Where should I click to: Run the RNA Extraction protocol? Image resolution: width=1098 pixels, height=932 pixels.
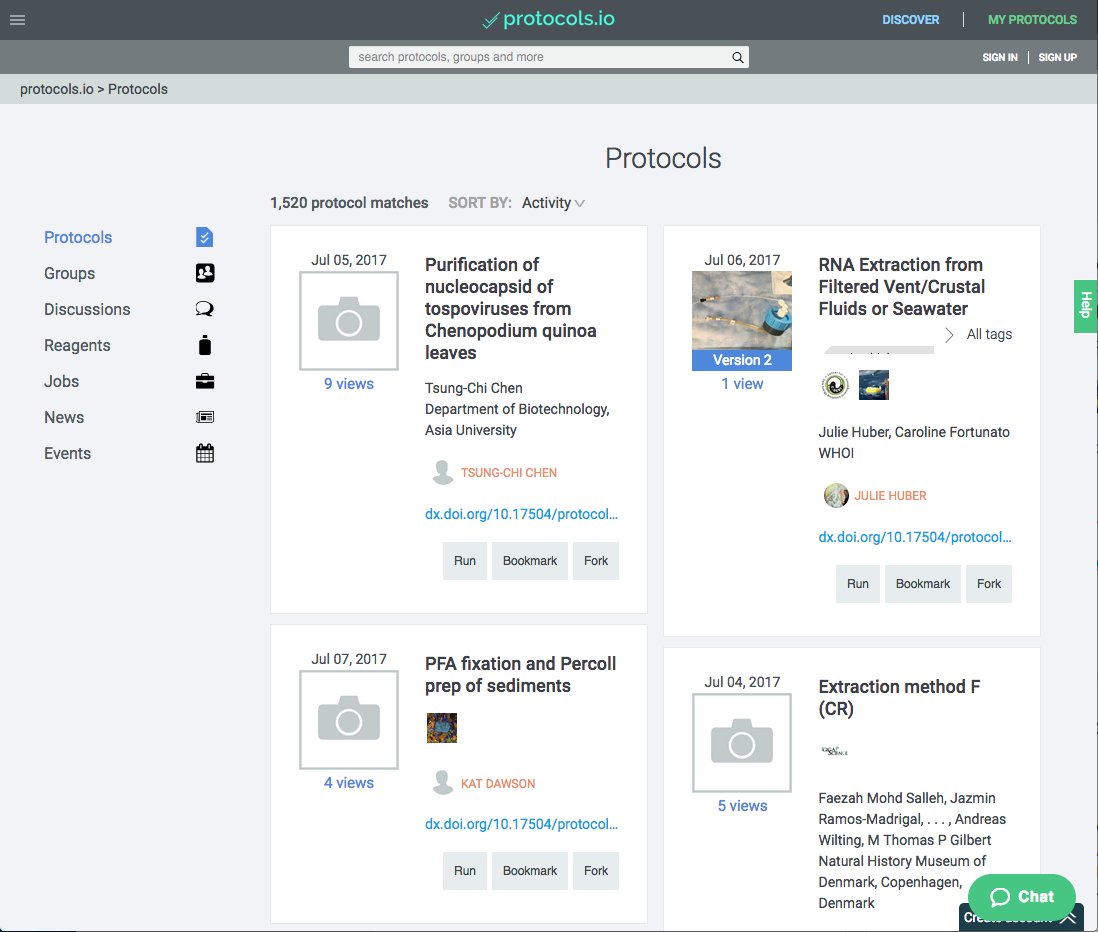pos(858,584)
